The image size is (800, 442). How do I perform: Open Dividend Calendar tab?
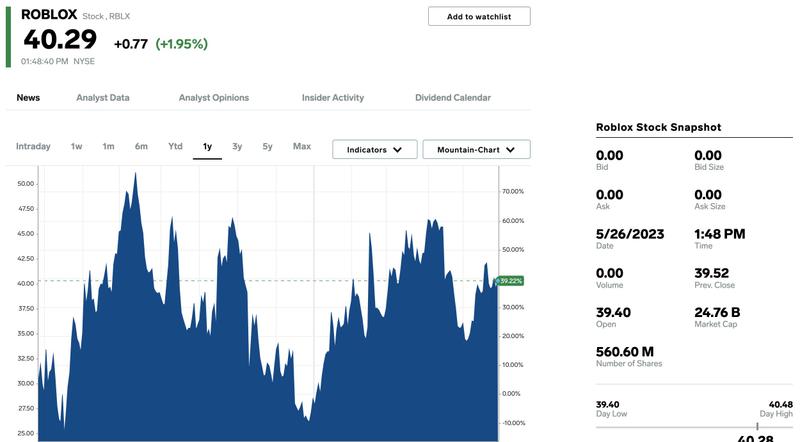[453, 97]
